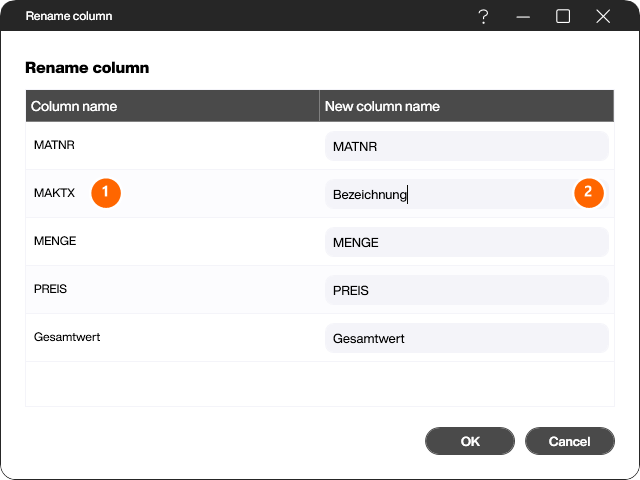Edit the new name field for PREIS
Image resolution: width=640 pixels, height=480 pixels.
point(467,290)
